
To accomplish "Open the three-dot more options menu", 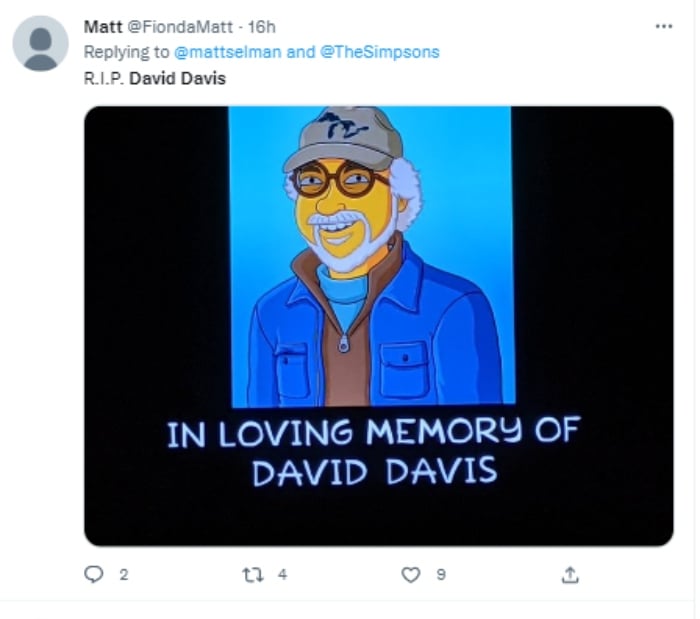I will pos(664,26).
